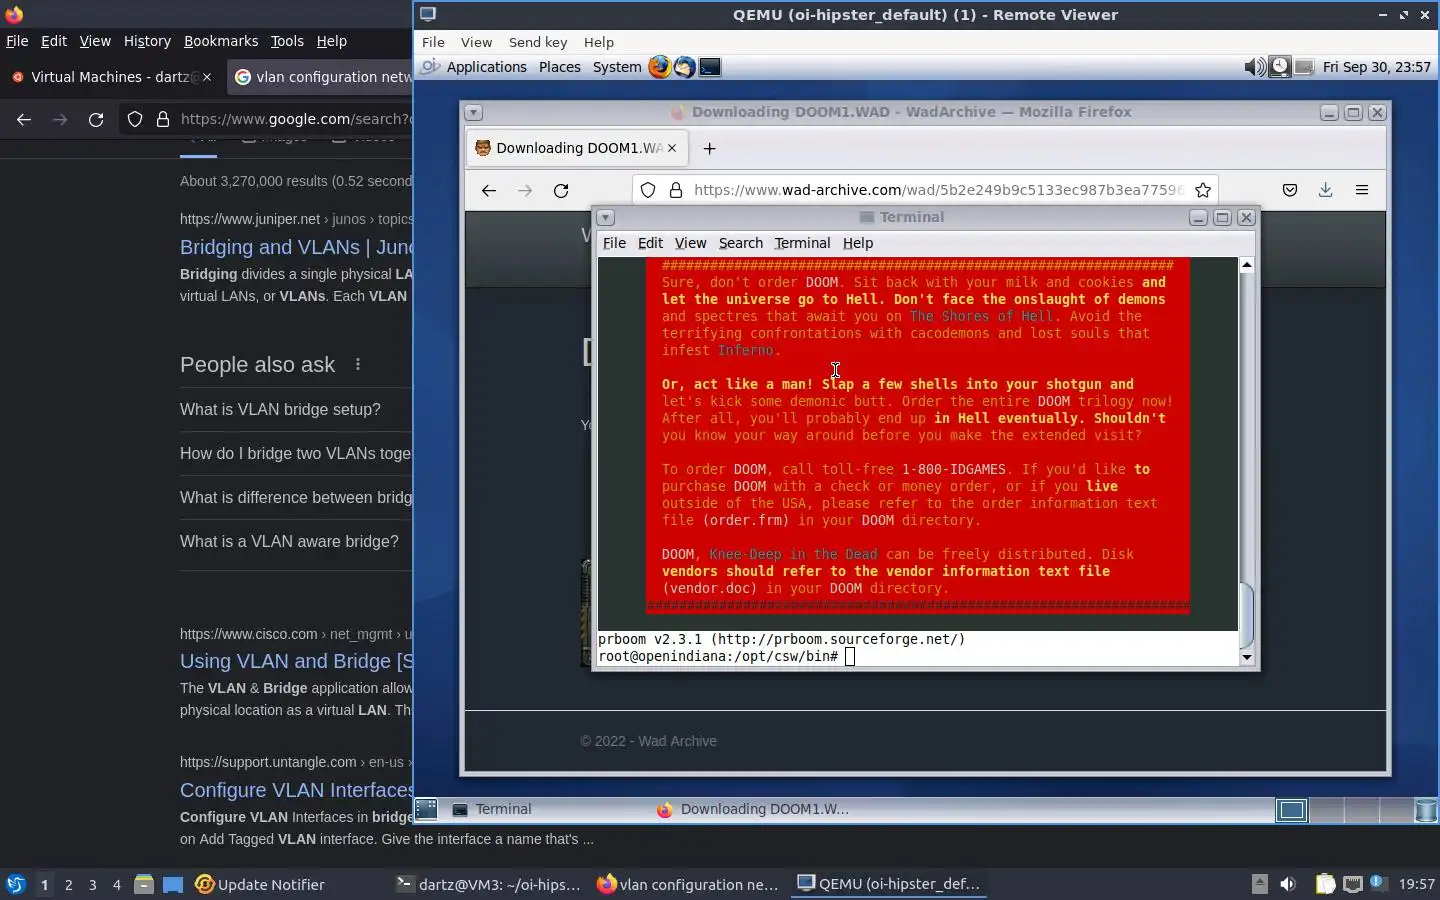The height and width of the screenshot is (900, 1440).
Task: Open Remote Viewer's View menu
Action: click(476, 42)
